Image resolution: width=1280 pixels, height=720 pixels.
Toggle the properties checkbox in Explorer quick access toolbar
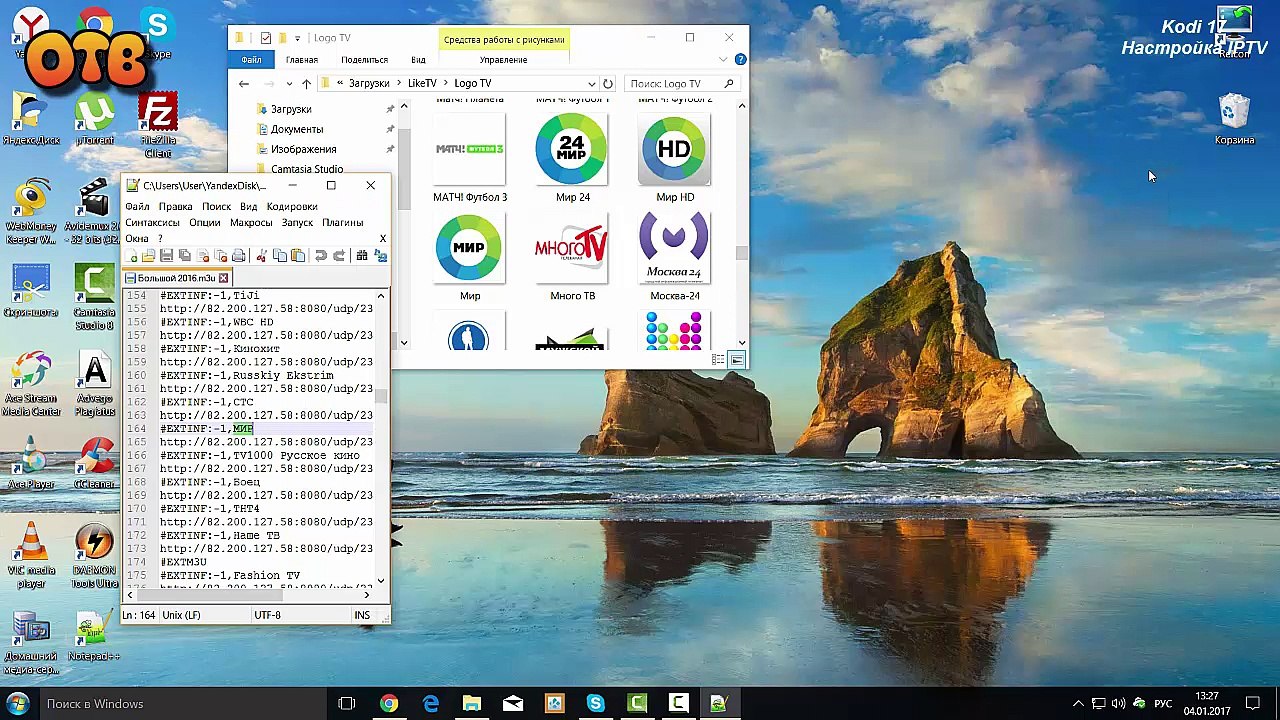coord(265,38)
